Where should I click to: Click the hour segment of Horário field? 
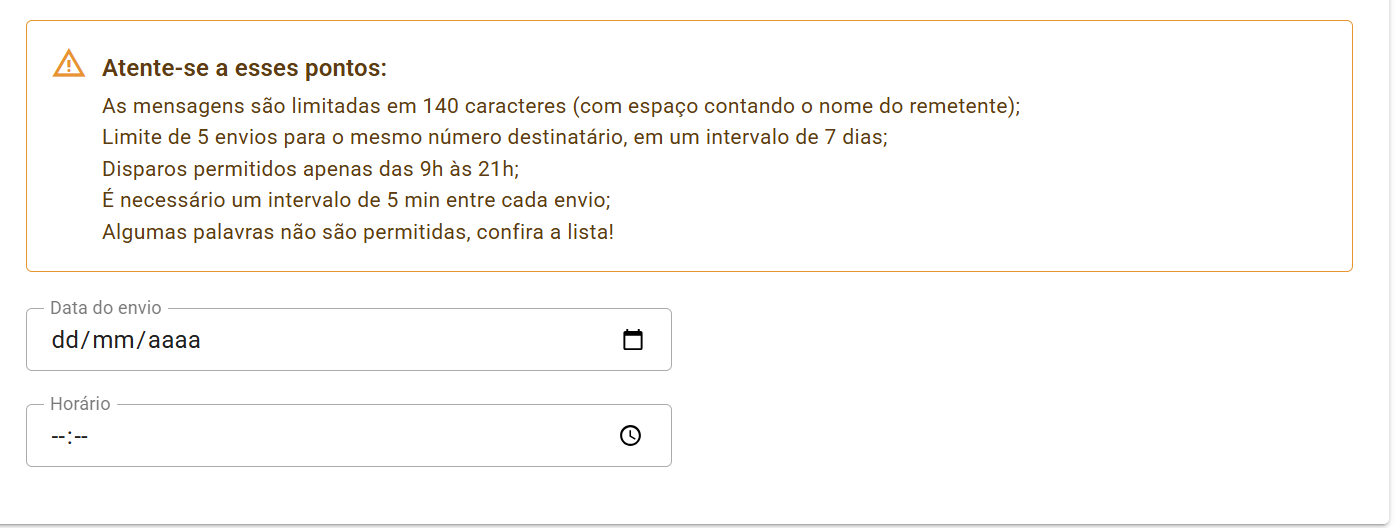[58, 436]
